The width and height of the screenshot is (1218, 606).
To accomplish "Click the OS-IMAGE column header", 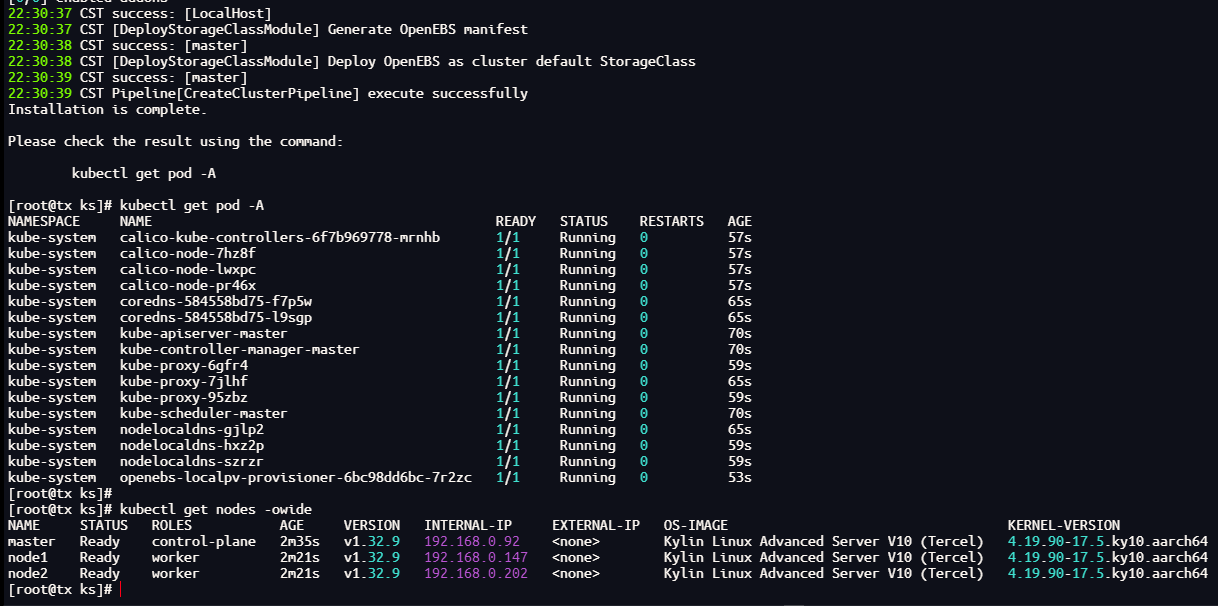I will click(x=695, y=526).
